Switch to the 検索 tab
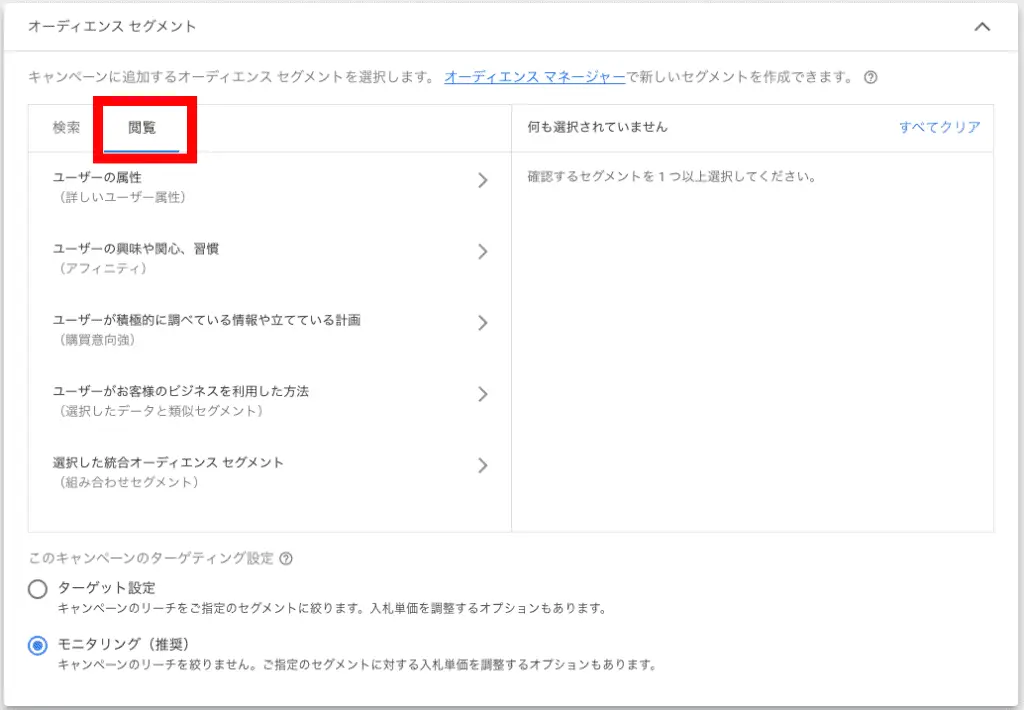This screenshot has width=1024, height=710. (x=67, y=127)
